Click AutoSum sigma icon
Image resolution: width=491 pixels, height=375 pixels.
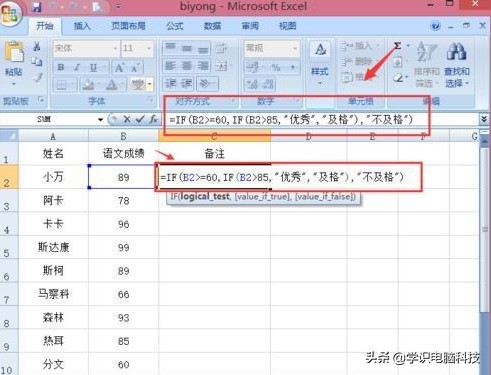tap(398, 46)
